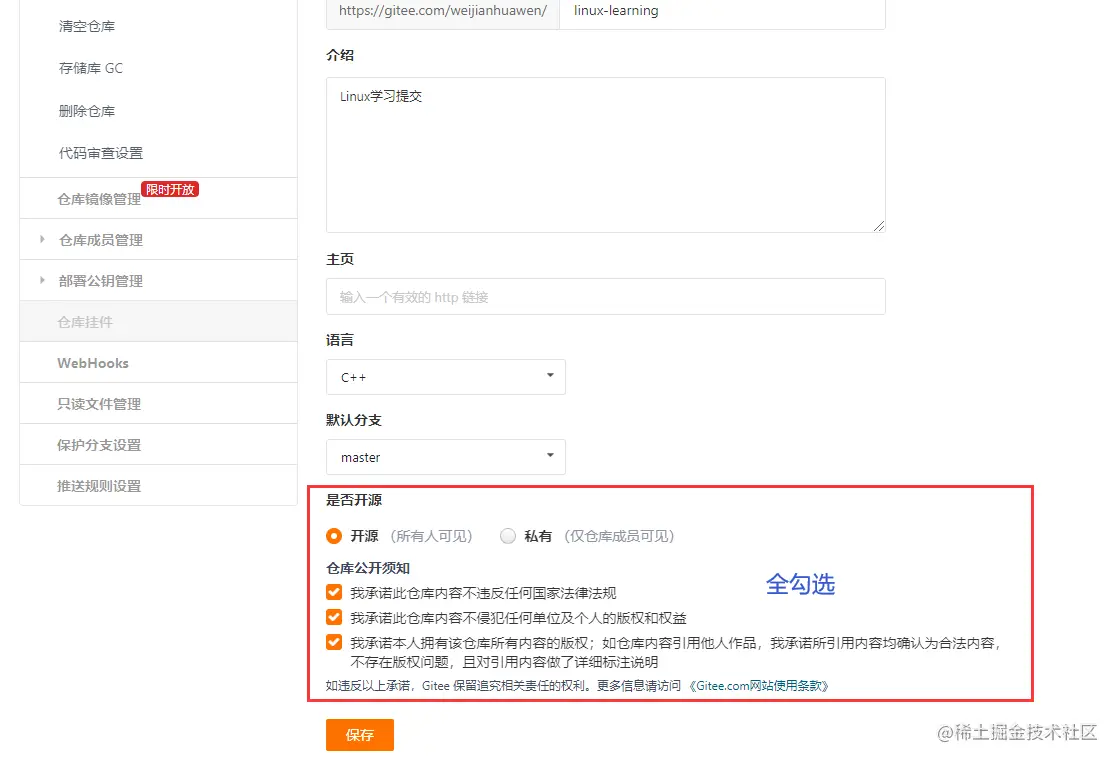This screenshot has width=1119, height=764.
Task: Open 保护分支设置 in the sidebar
Action: (99, 445)
